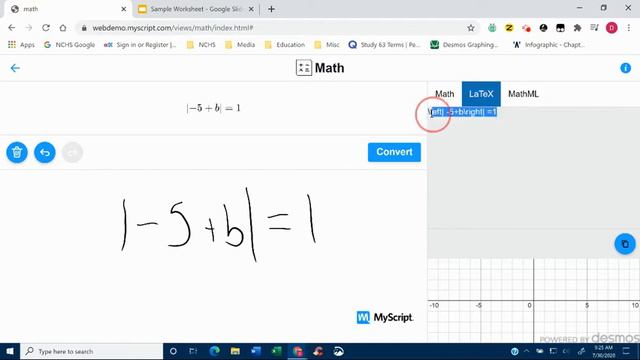Open the Apps bookmark shortcut
The width and height of the screenshot is (640, 360).
[21, 44]
